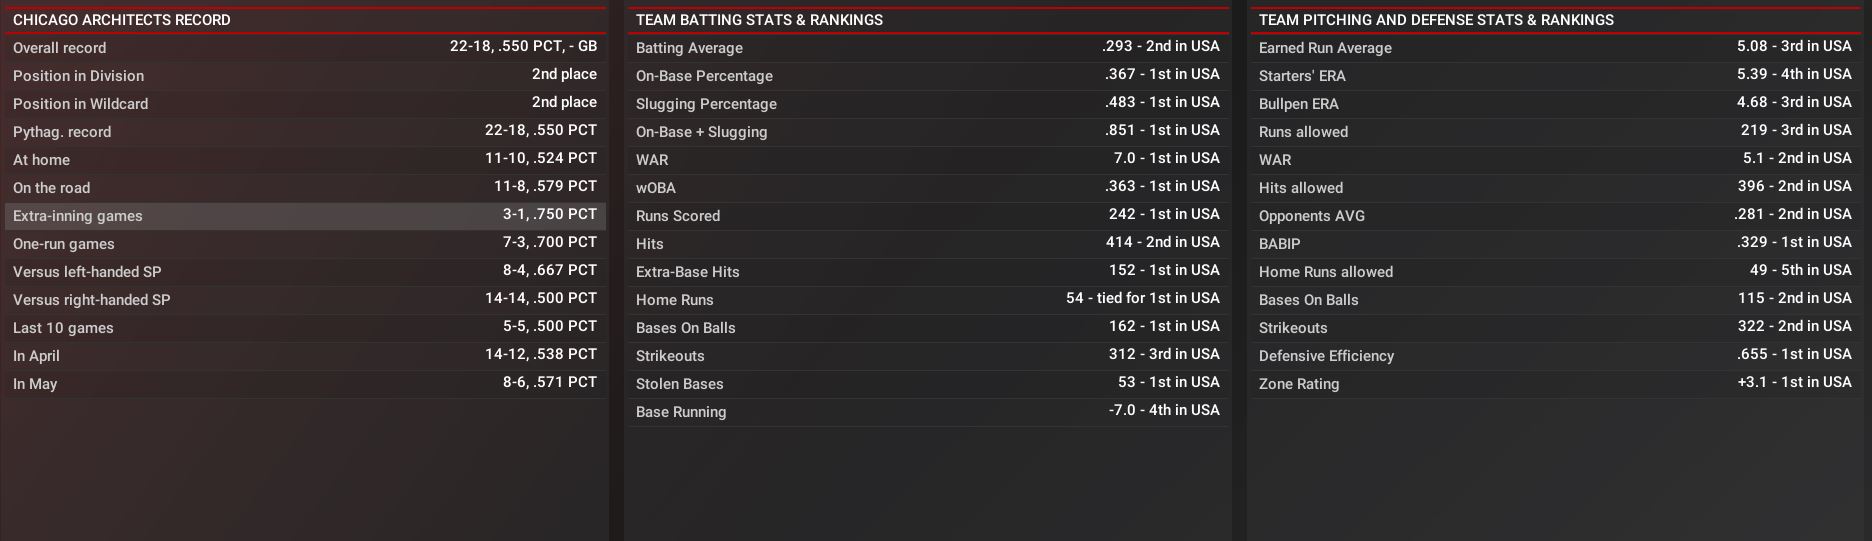
Task: Click the One-run games row
Action: click(x=305, y=244)
